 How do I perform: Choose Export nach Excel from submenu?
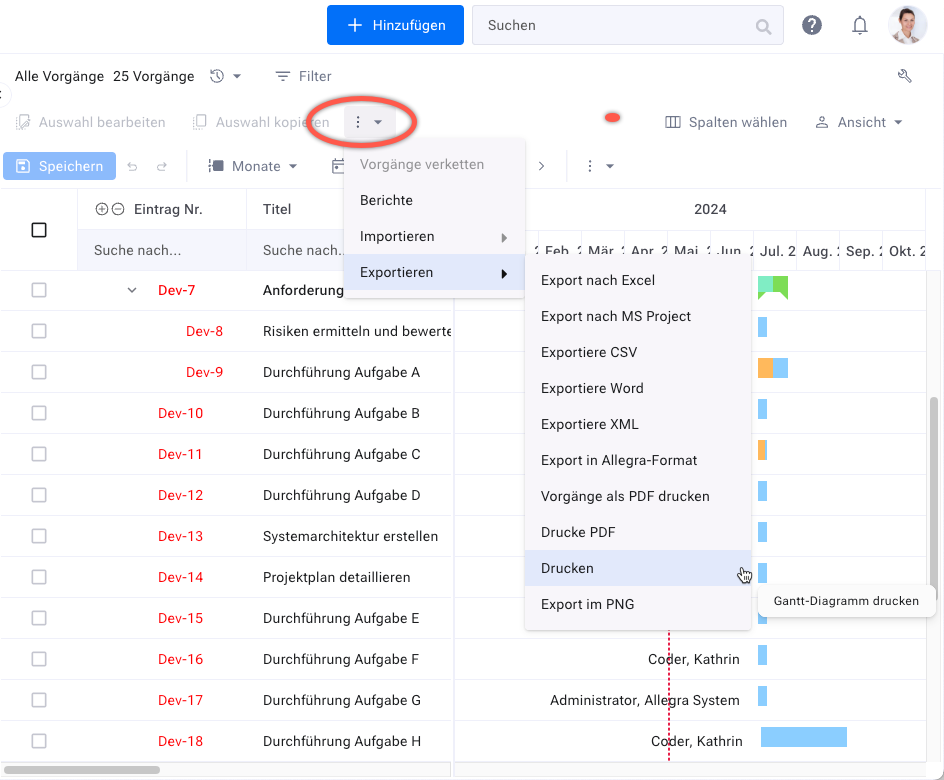(x=598, y=280)
